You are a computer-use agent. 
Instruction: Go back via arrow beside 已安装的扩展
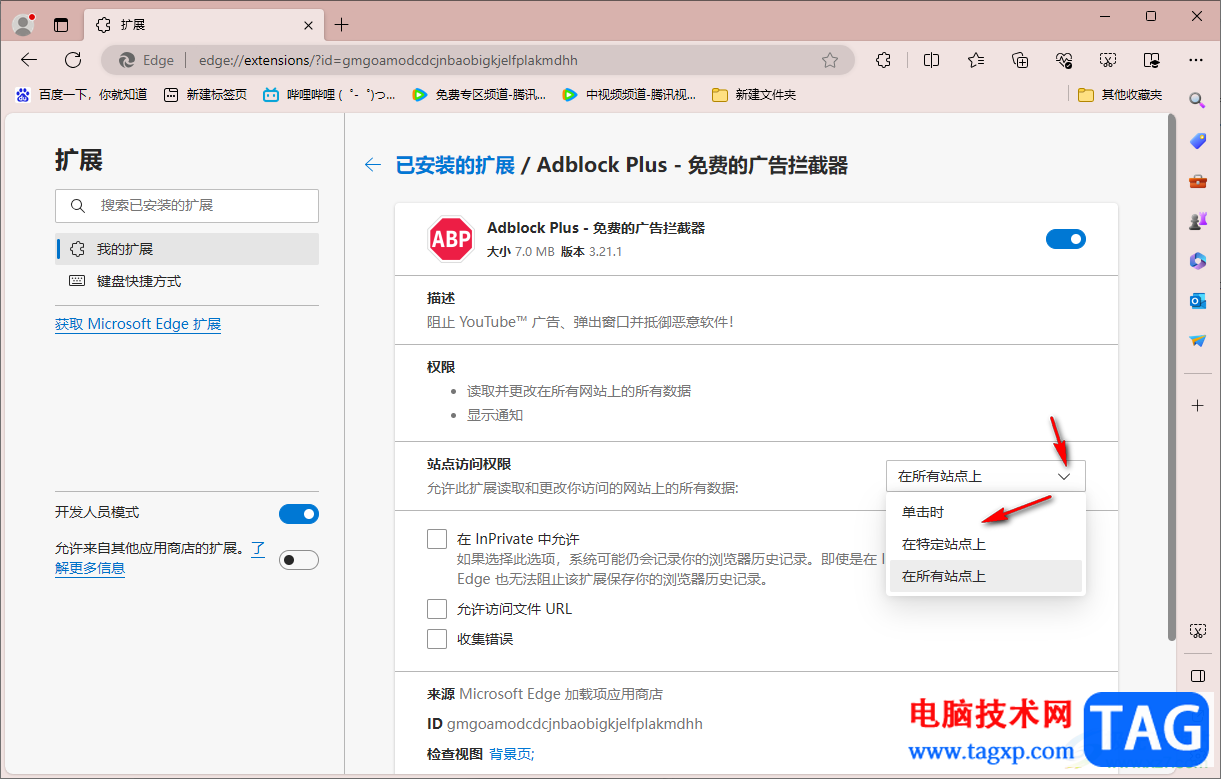373,165
